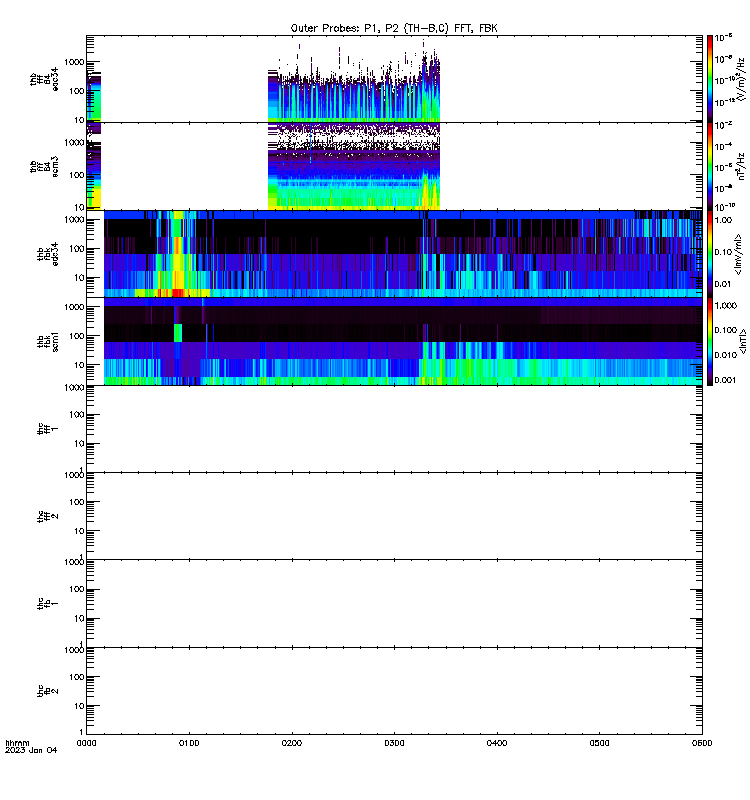Click the <|nT|> color bar

(710, 341)
